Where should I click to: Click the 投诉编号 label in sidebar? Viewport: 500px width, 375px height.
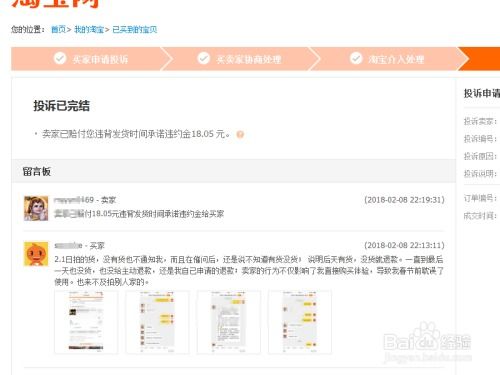coord(480,139)
